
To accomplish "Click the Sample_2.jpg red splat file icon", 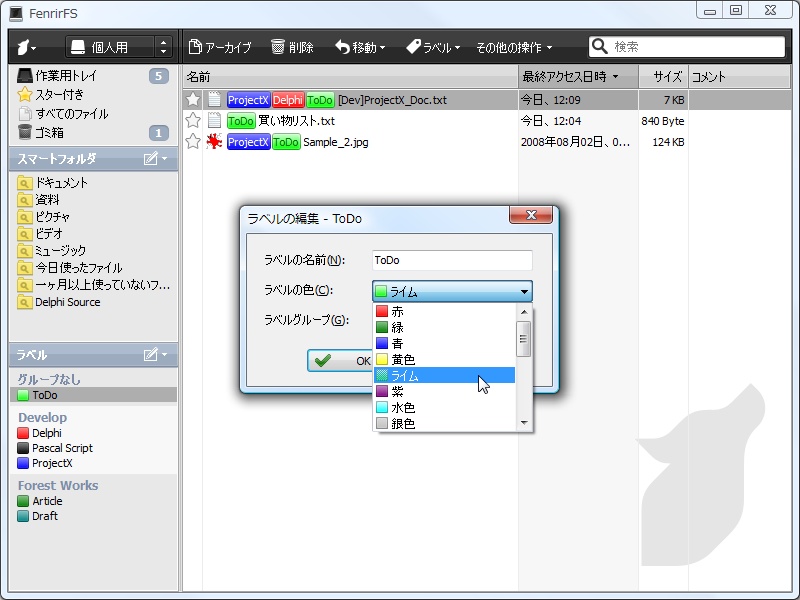I will tap(214, 142).
